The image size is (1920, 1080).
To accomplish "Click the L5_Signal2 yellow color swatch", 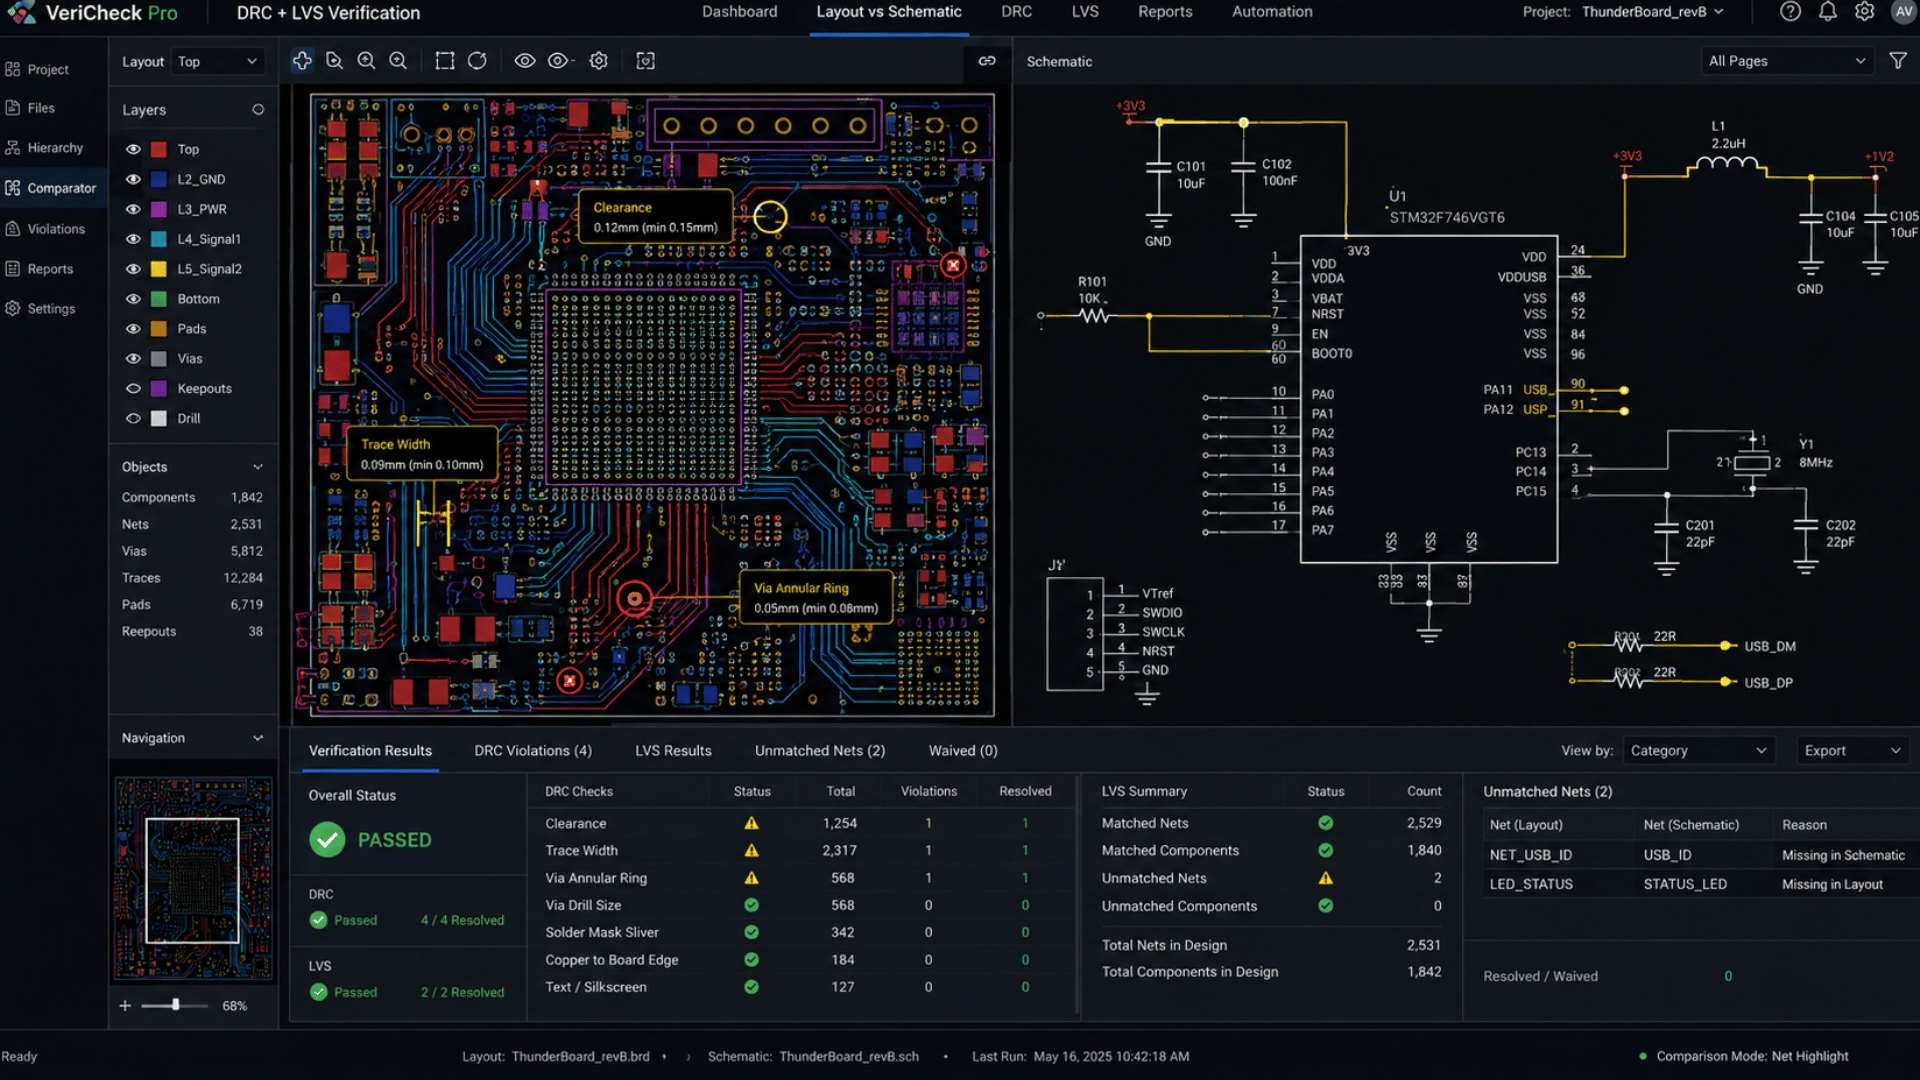I will click(x=159, y=269).
